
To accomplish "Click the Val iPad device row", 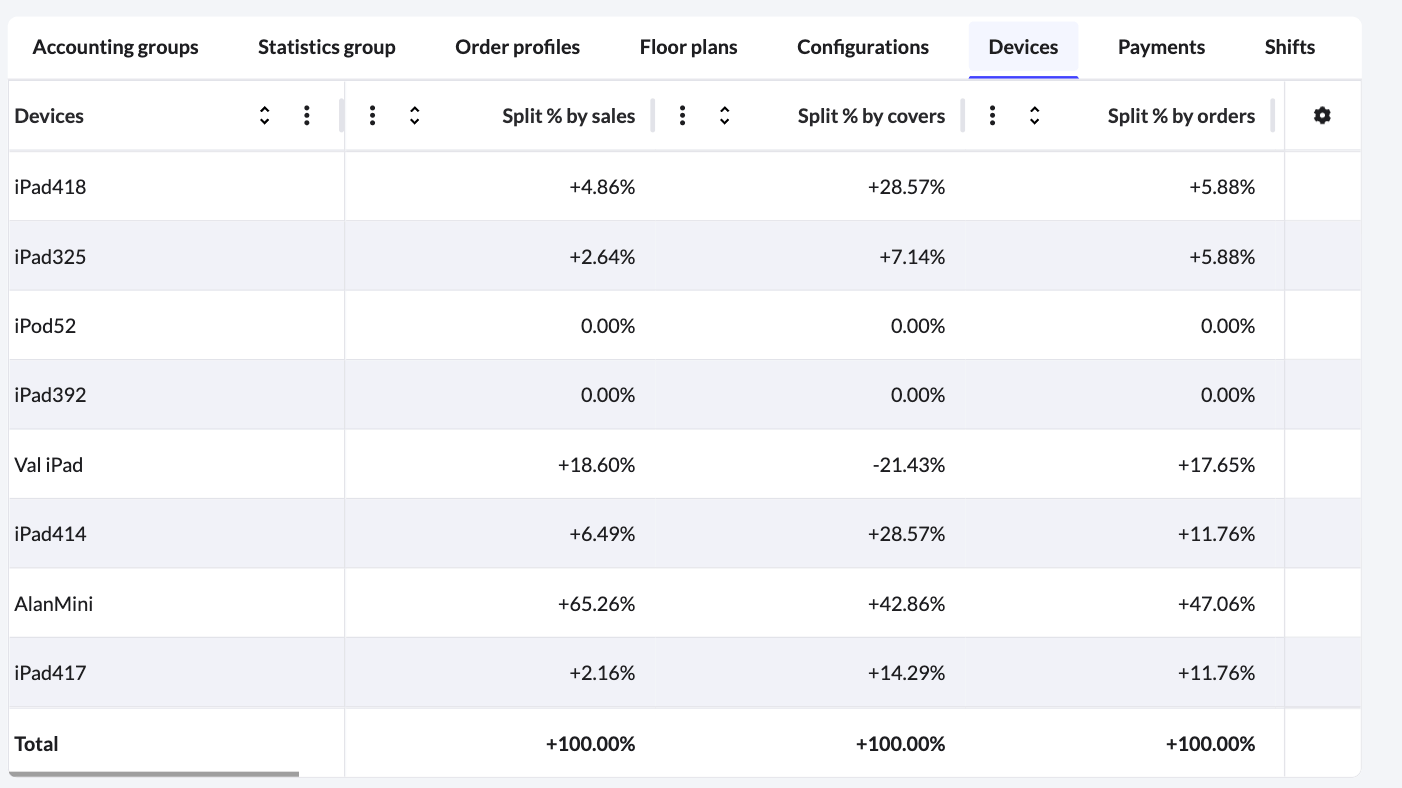I will (x=48, y=465).
